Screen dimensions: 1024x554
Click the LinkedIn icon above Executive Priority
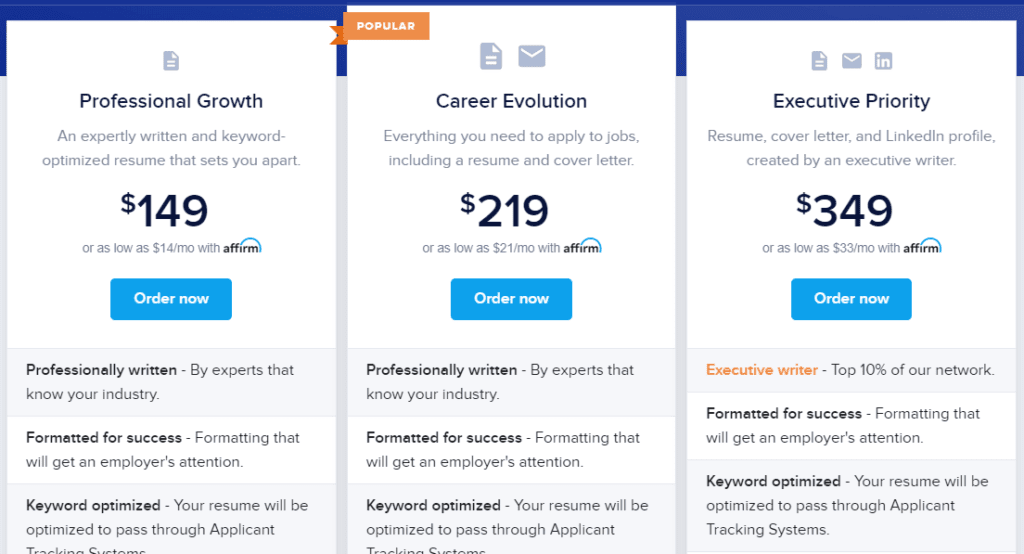(883, 61)
